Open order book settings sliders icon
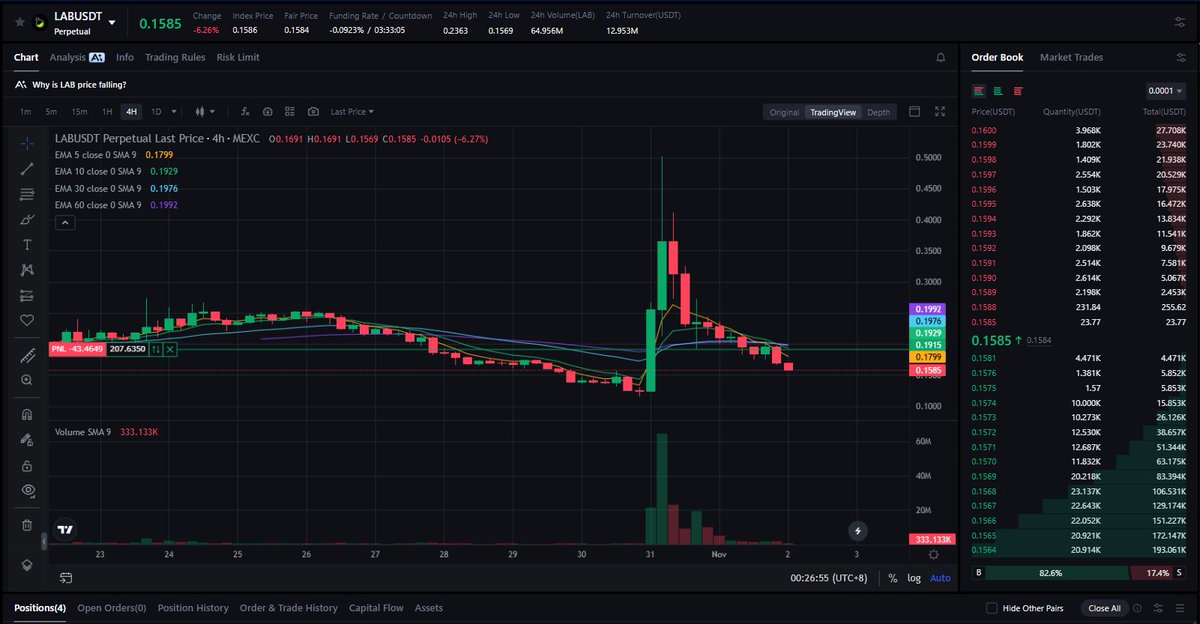This screenshot has width=1200, height=624. point(1181,58)
